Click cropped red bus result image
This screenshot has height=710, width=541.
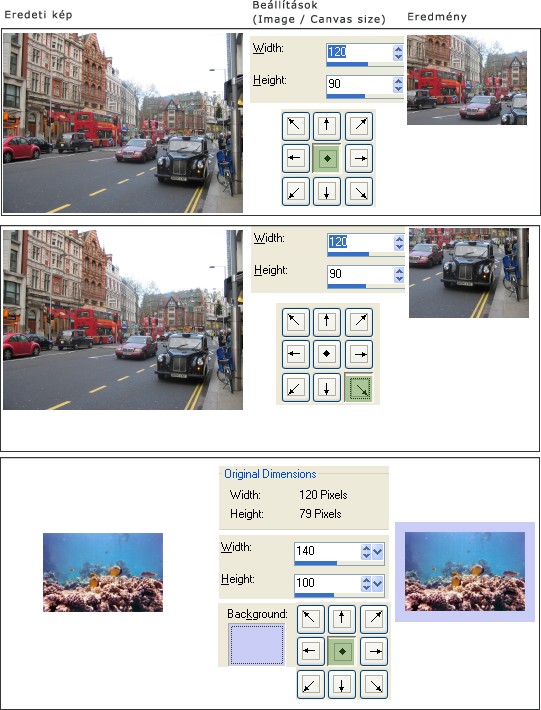pos(467,80)
